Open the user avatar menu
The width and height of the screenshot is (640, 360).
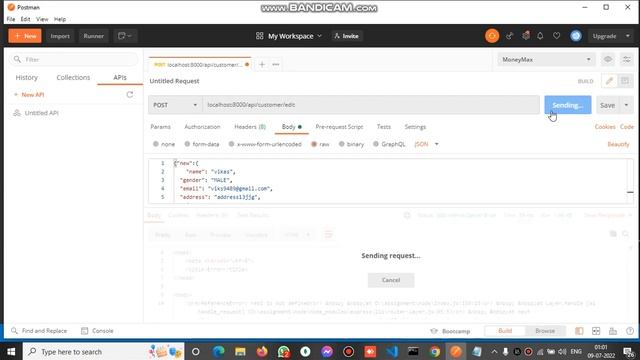coord(576,36)
